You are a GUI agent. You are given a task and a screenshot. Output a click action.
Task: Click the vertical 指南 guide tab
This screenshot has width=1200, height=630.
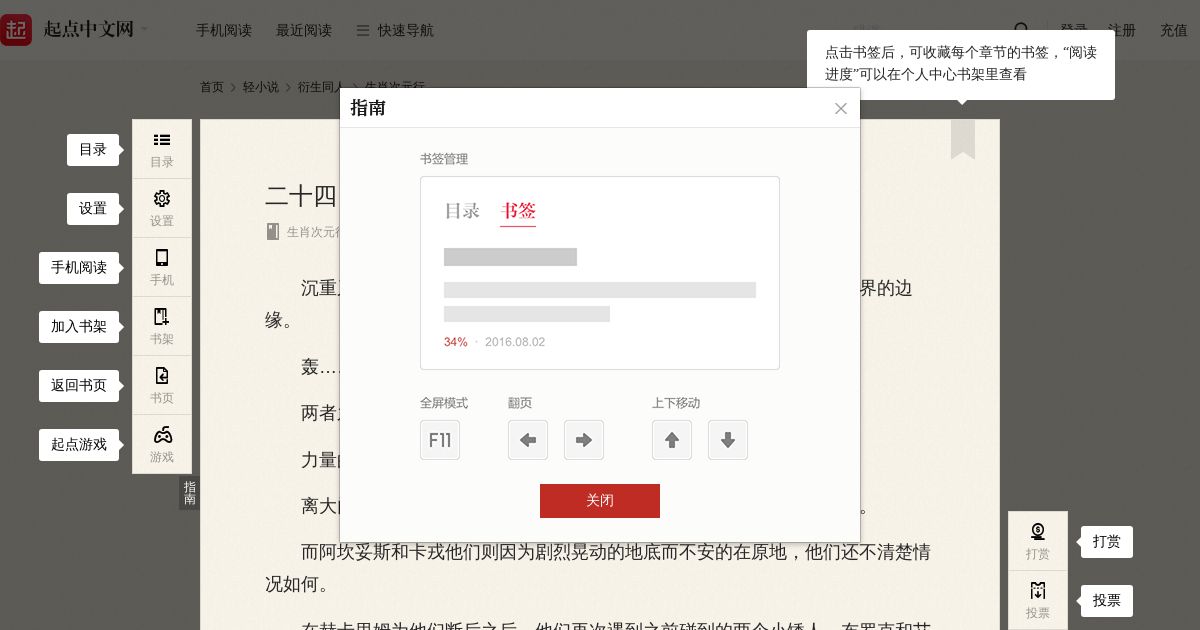189,493
